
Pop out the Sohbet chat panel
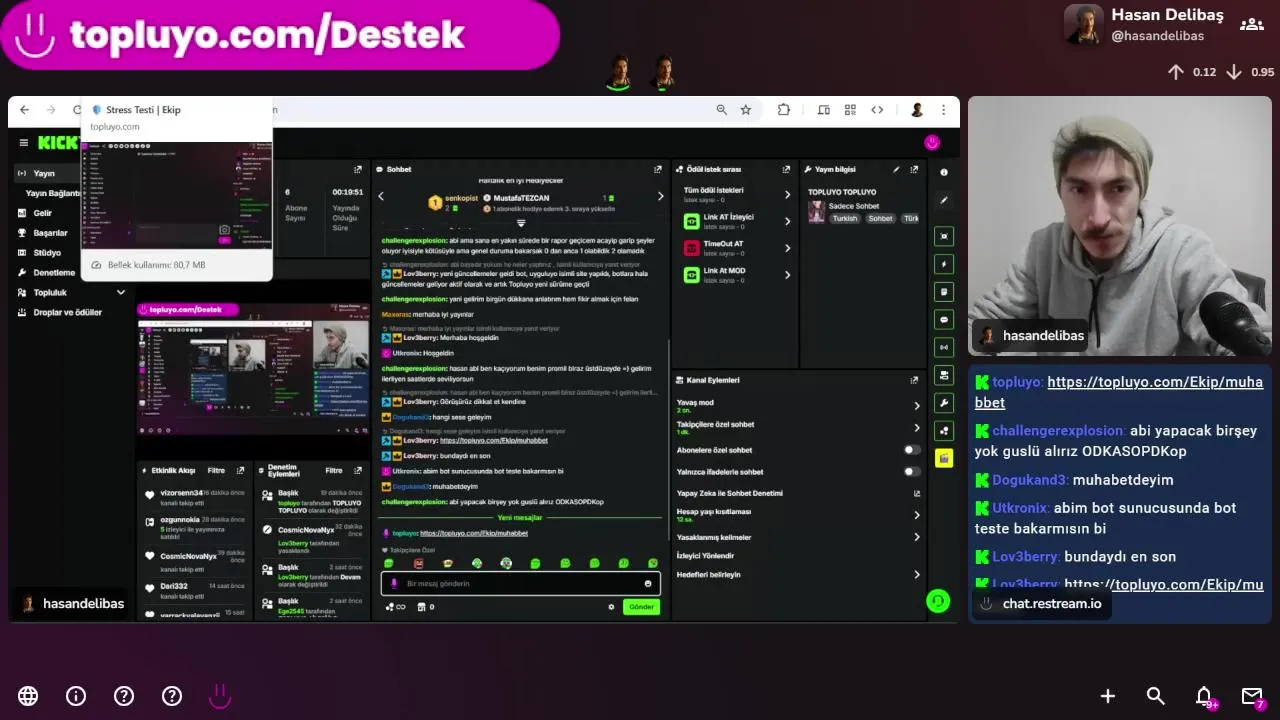[658, 170]
